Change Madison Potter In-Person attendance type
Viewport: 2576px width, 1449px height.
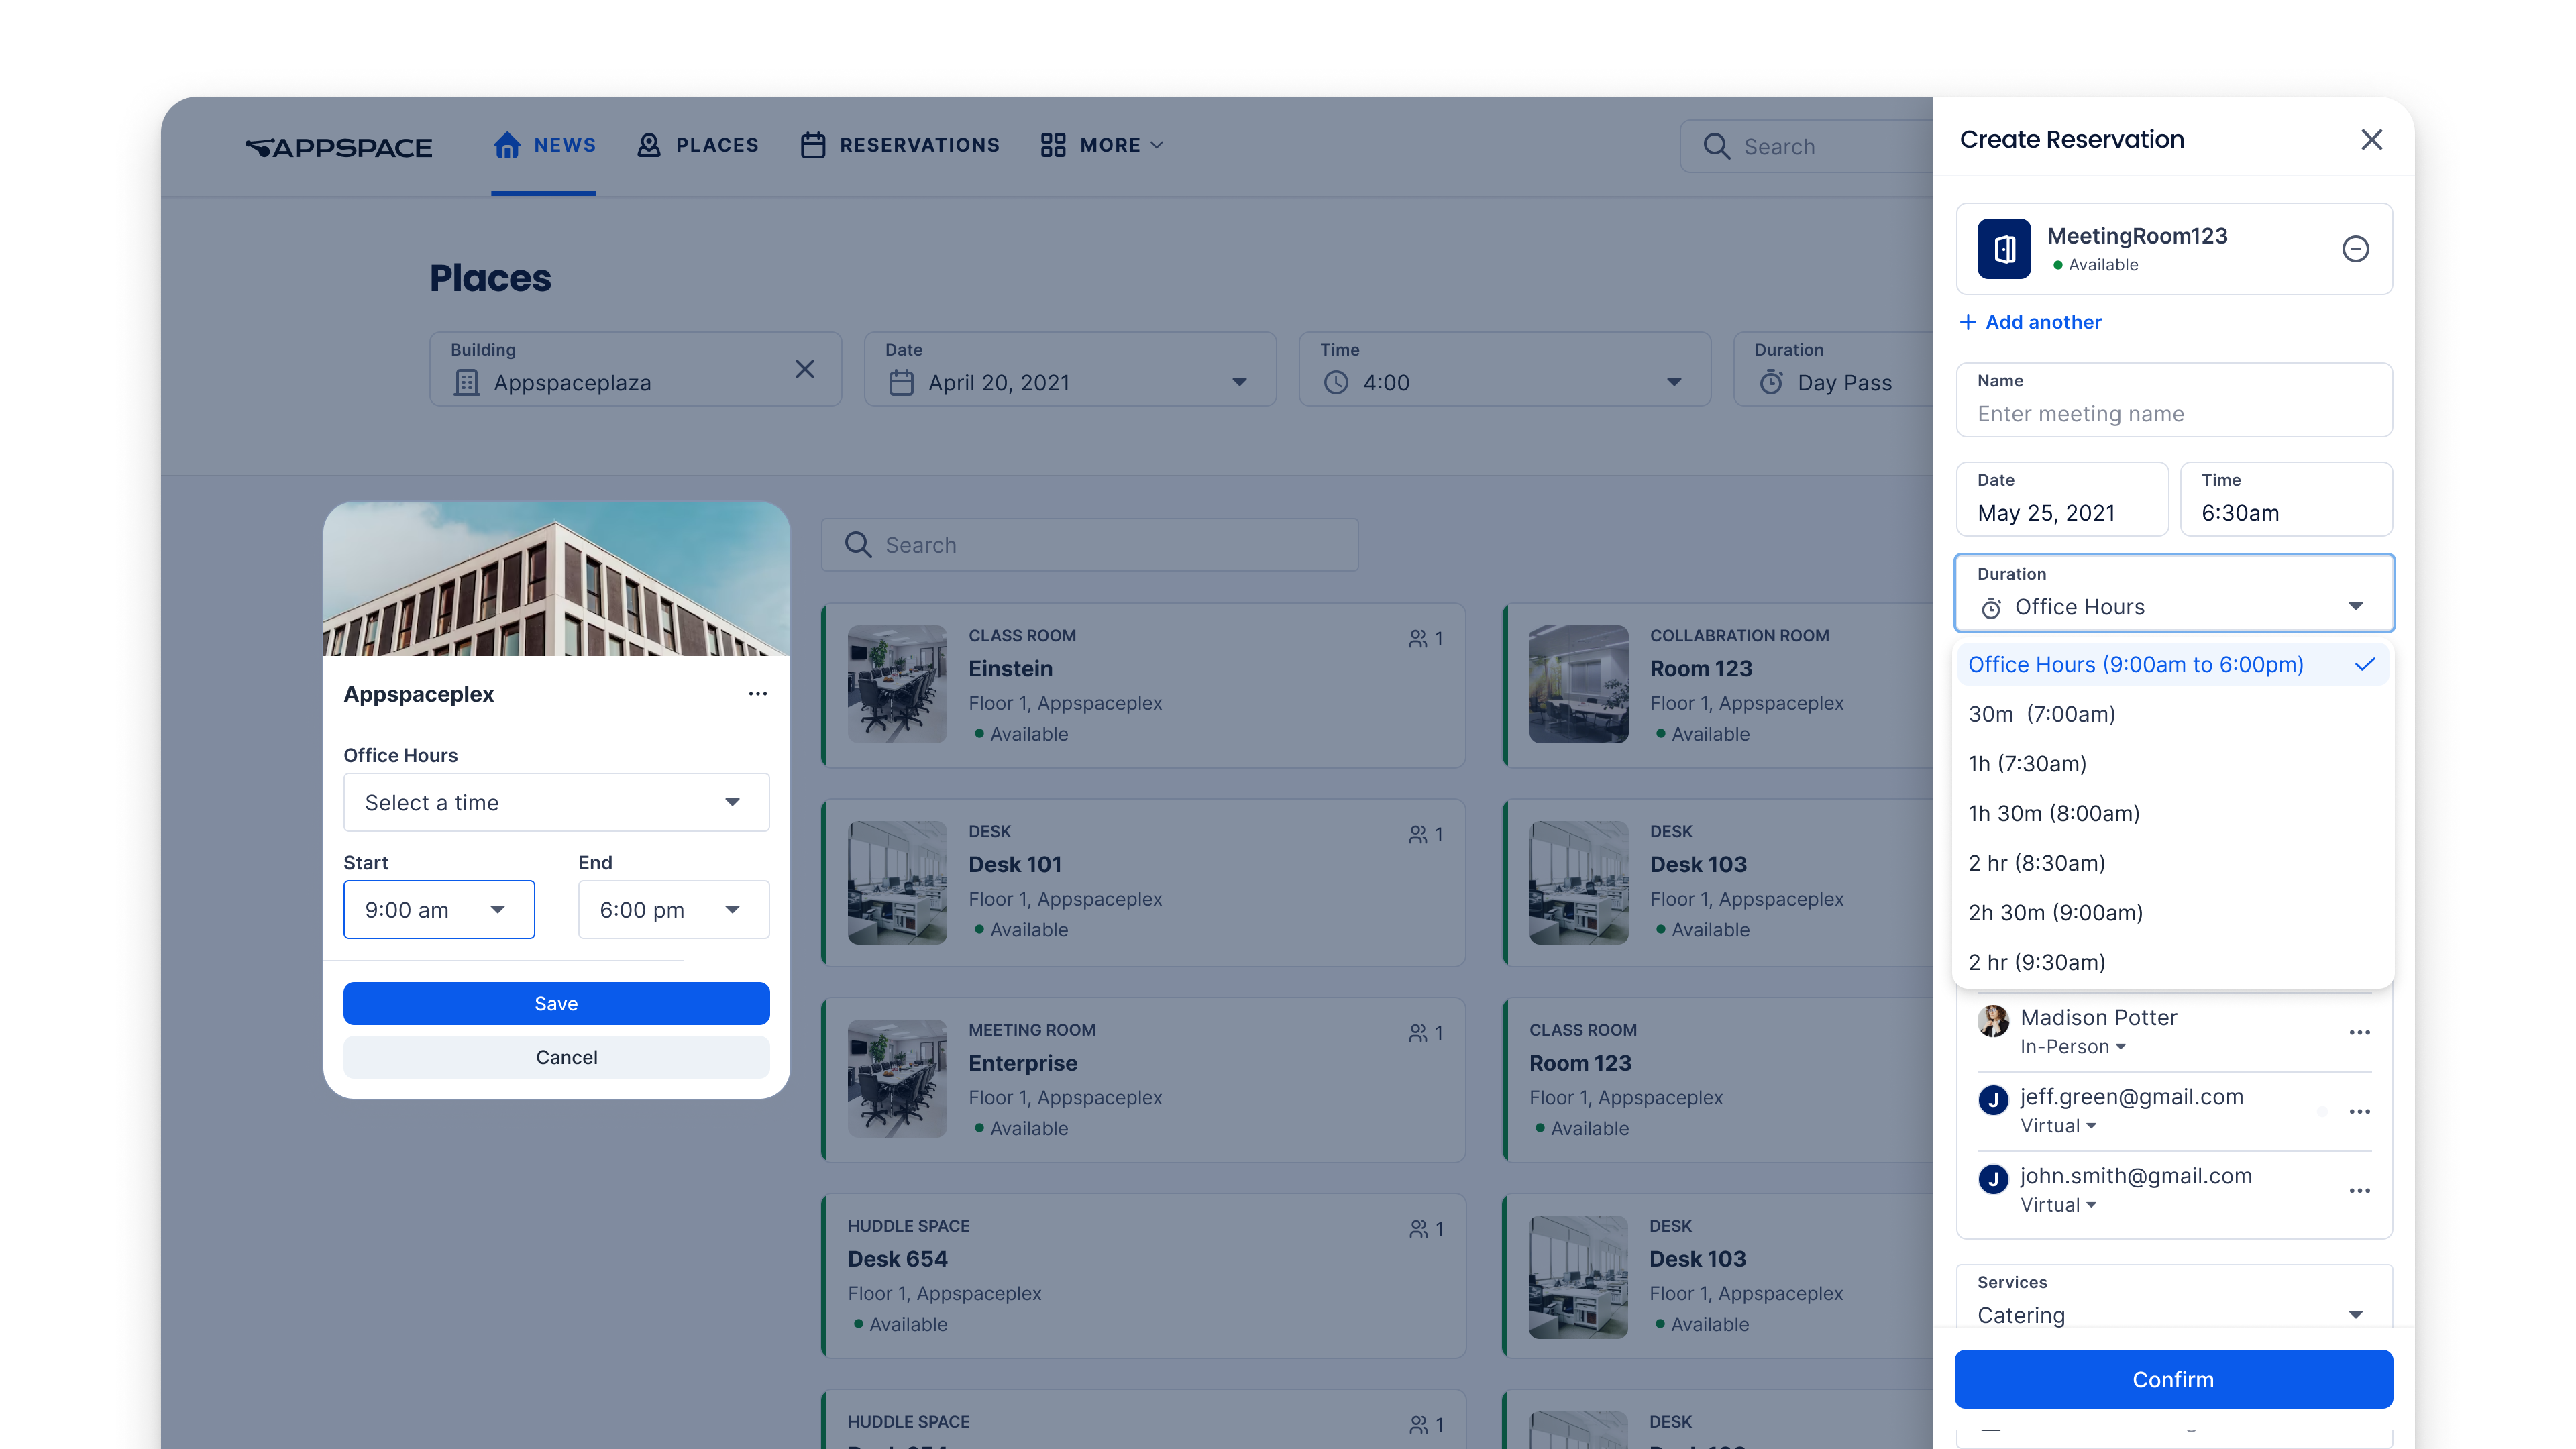coord(2071,1047)
